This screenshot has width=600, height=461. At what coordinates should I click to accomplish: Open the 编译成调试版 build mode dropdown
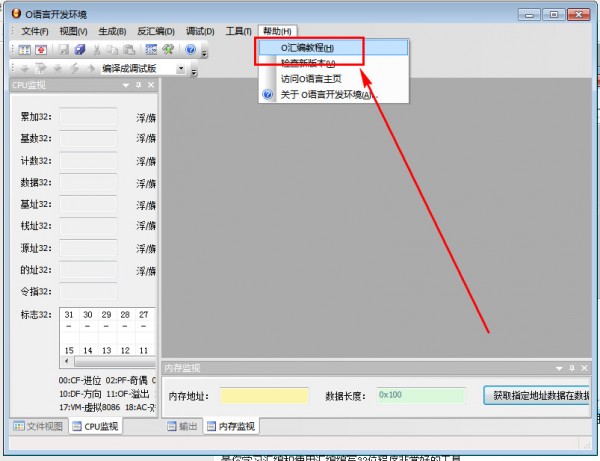[x=181, y=69]
